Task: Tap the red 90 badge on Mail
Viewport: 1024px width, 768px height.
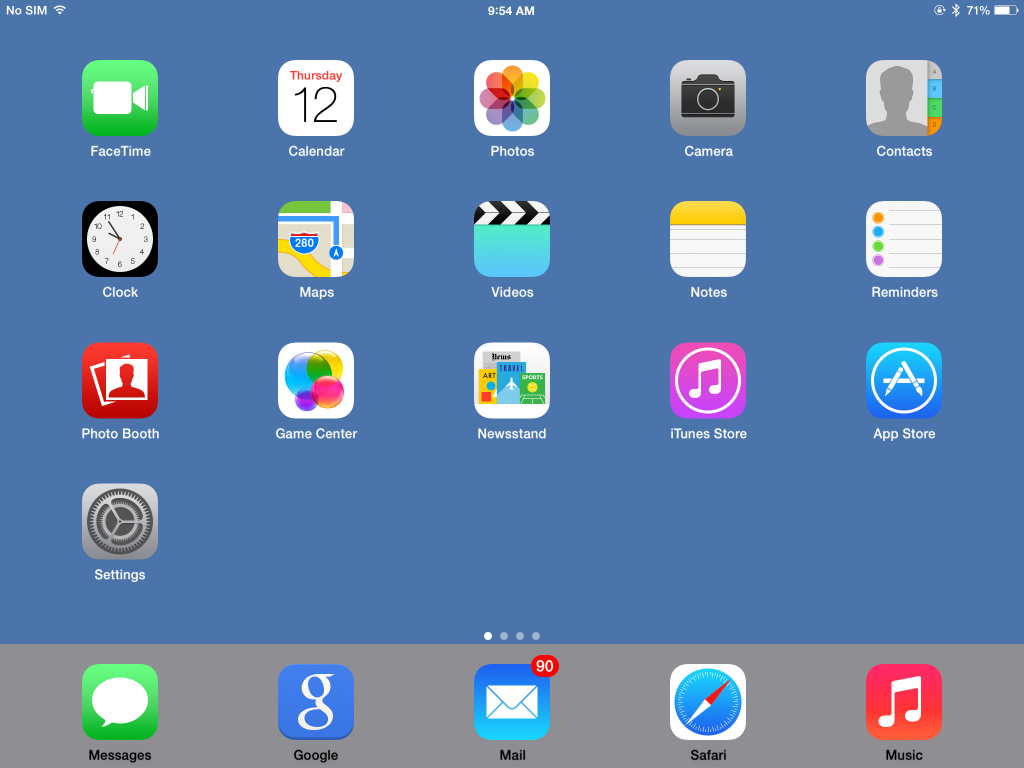Action: (545, 666)
